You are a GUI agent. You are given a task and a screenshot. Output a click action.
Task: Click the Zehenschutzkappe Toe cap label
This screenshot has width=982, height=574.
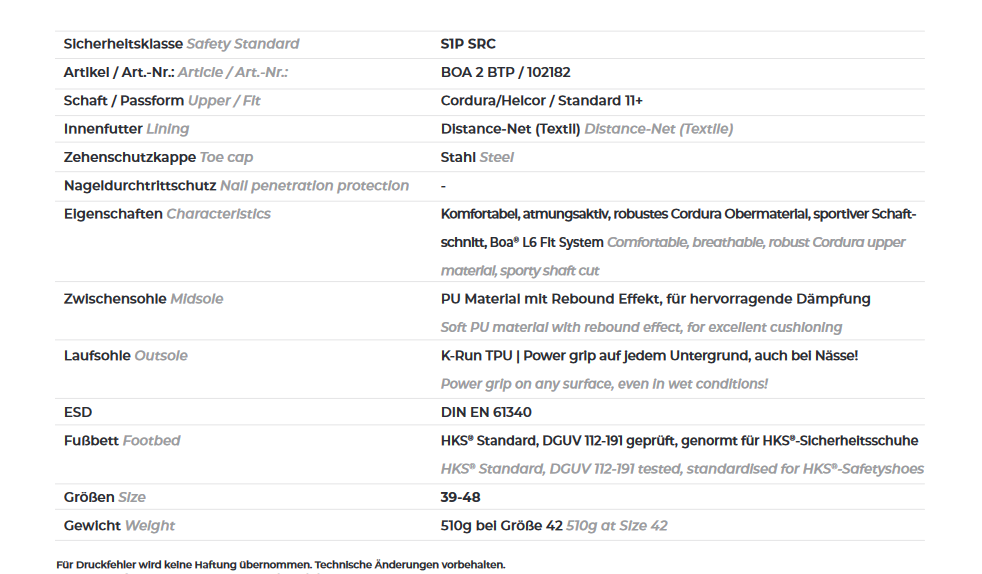158,157
